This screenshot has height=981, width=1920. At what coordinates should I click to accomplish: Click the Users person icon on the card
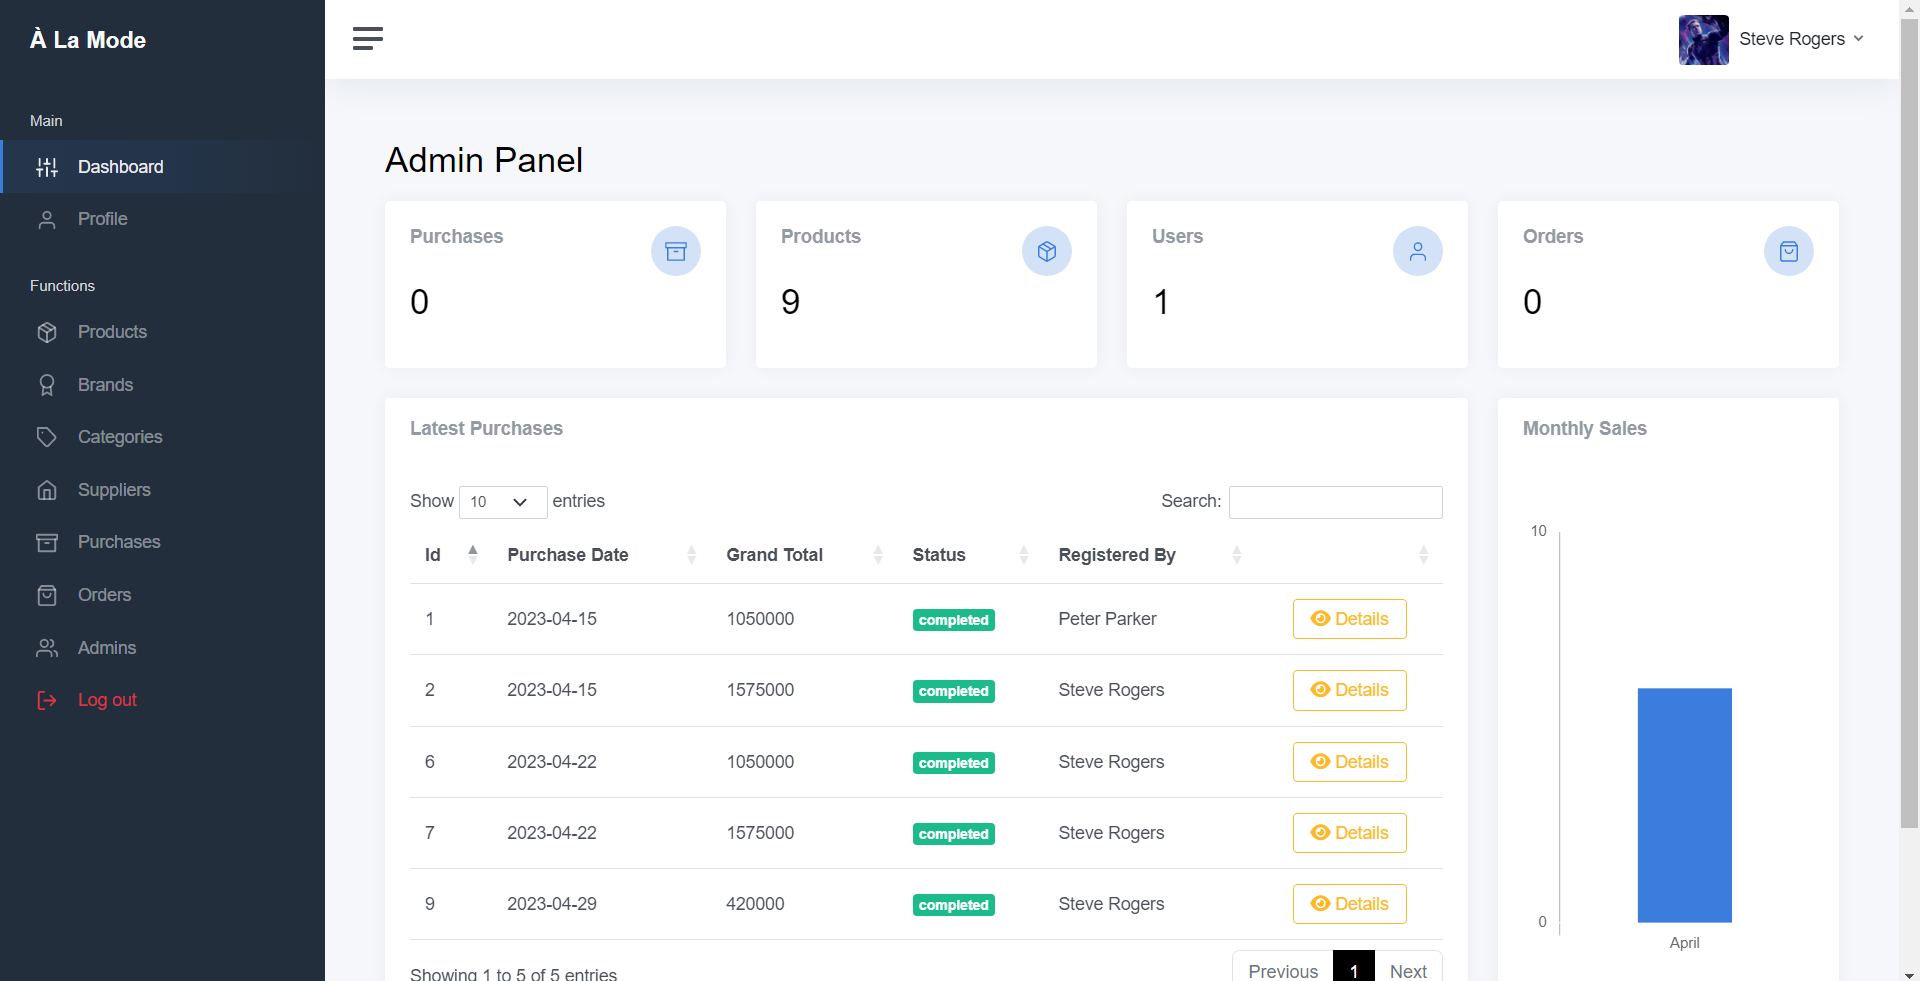click(1417, 251)
